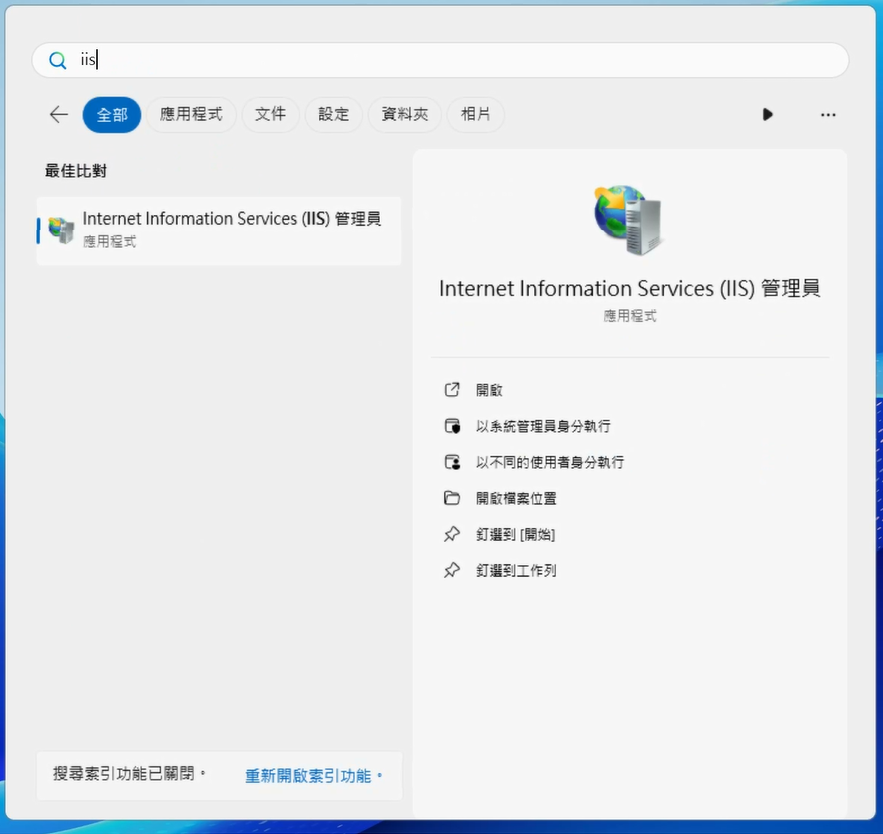Screen dimensions: 883x834
Task: Click the open (開啟) arrow icon
Action: coord(452,390)
